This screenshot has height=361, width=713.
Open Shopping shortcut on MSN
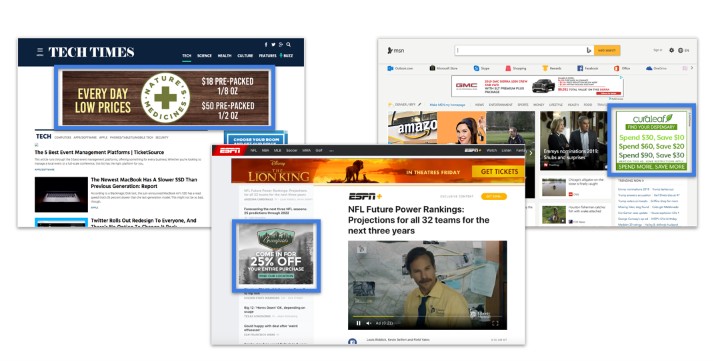(x=516, y=68)
